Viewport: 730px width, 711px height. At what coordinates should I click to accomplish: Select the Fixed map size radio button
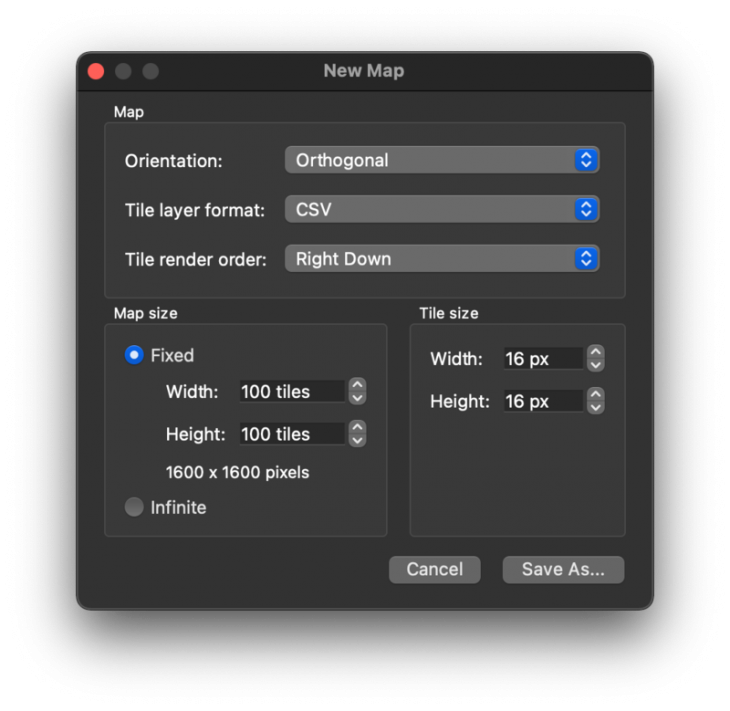tap(134, 355)
